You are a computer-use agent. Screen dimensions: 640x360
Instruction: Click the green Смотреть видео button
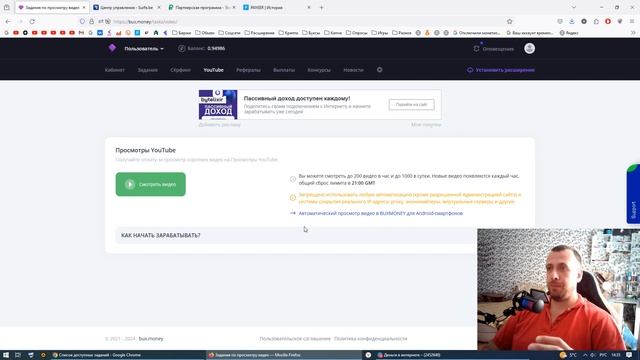[151, 184]
